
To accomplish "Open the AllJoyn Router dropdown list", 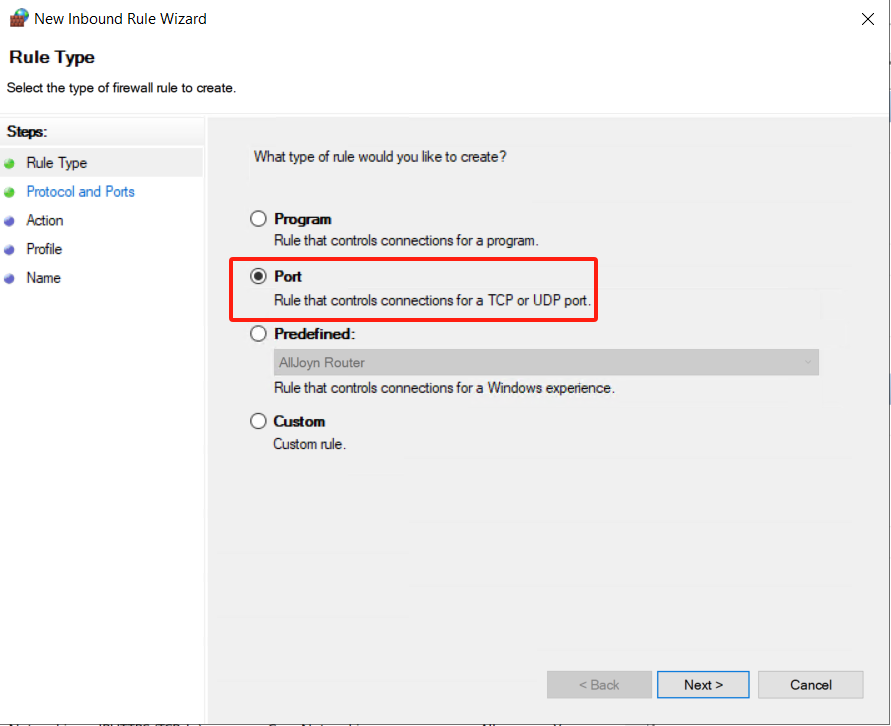I will (546, 363).
